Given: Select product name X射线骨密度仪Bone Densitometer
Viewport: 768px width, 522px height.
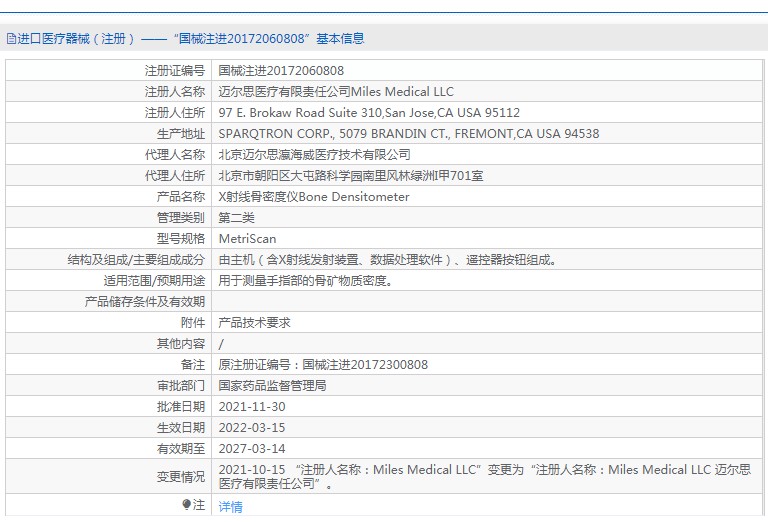Looking at the screenshot, I should (x=314, y=197).
